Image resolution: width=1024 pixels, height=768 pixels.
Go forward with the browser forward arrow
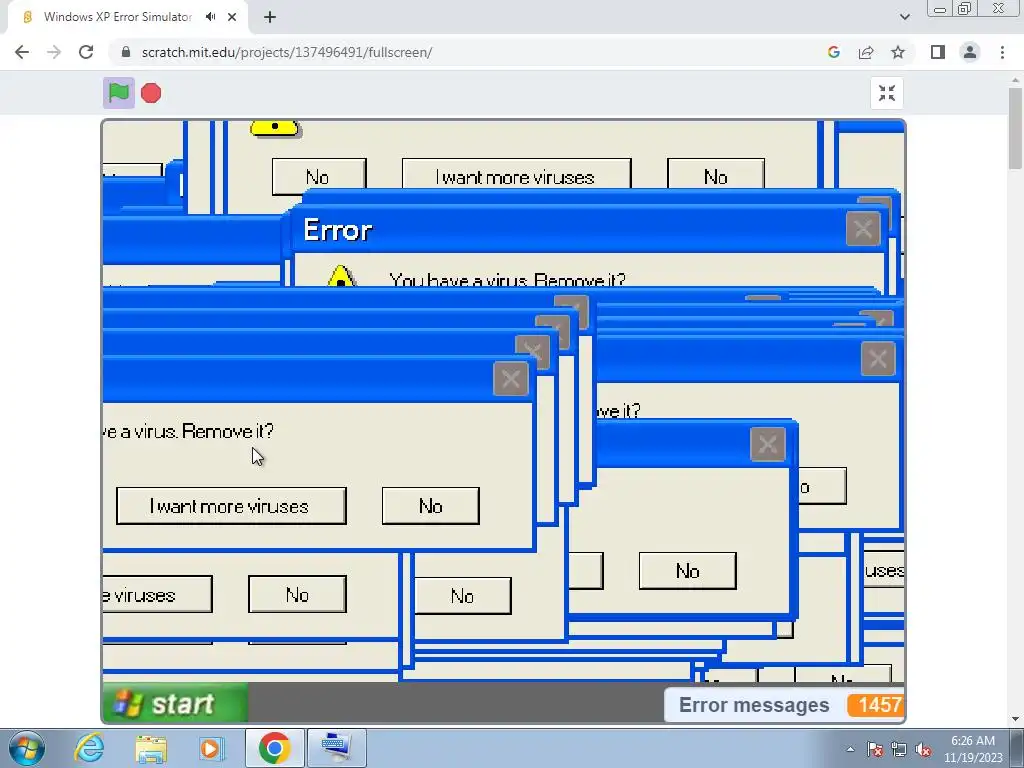[x=54, y=52]
